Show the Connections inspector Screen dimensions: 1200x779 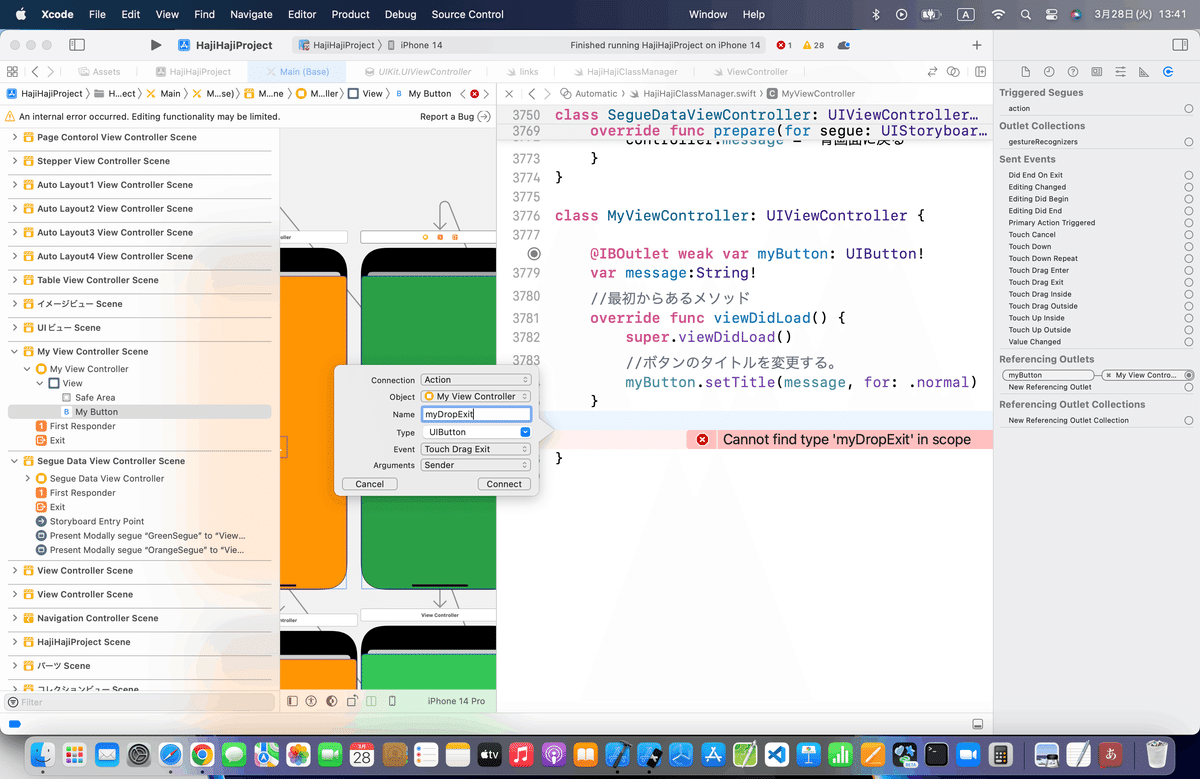pos(1169,72)
